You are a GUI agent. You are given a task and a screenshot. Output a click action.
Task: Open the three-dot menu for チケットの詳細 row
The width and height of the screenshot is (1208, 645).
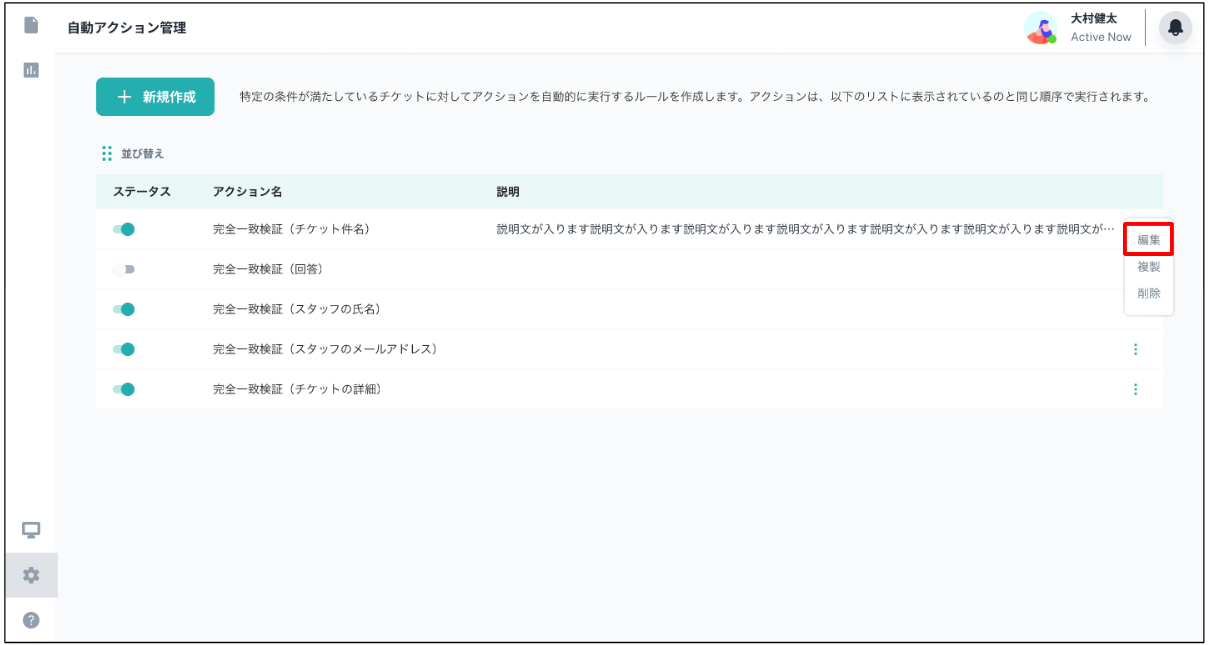click(1135, 389)
